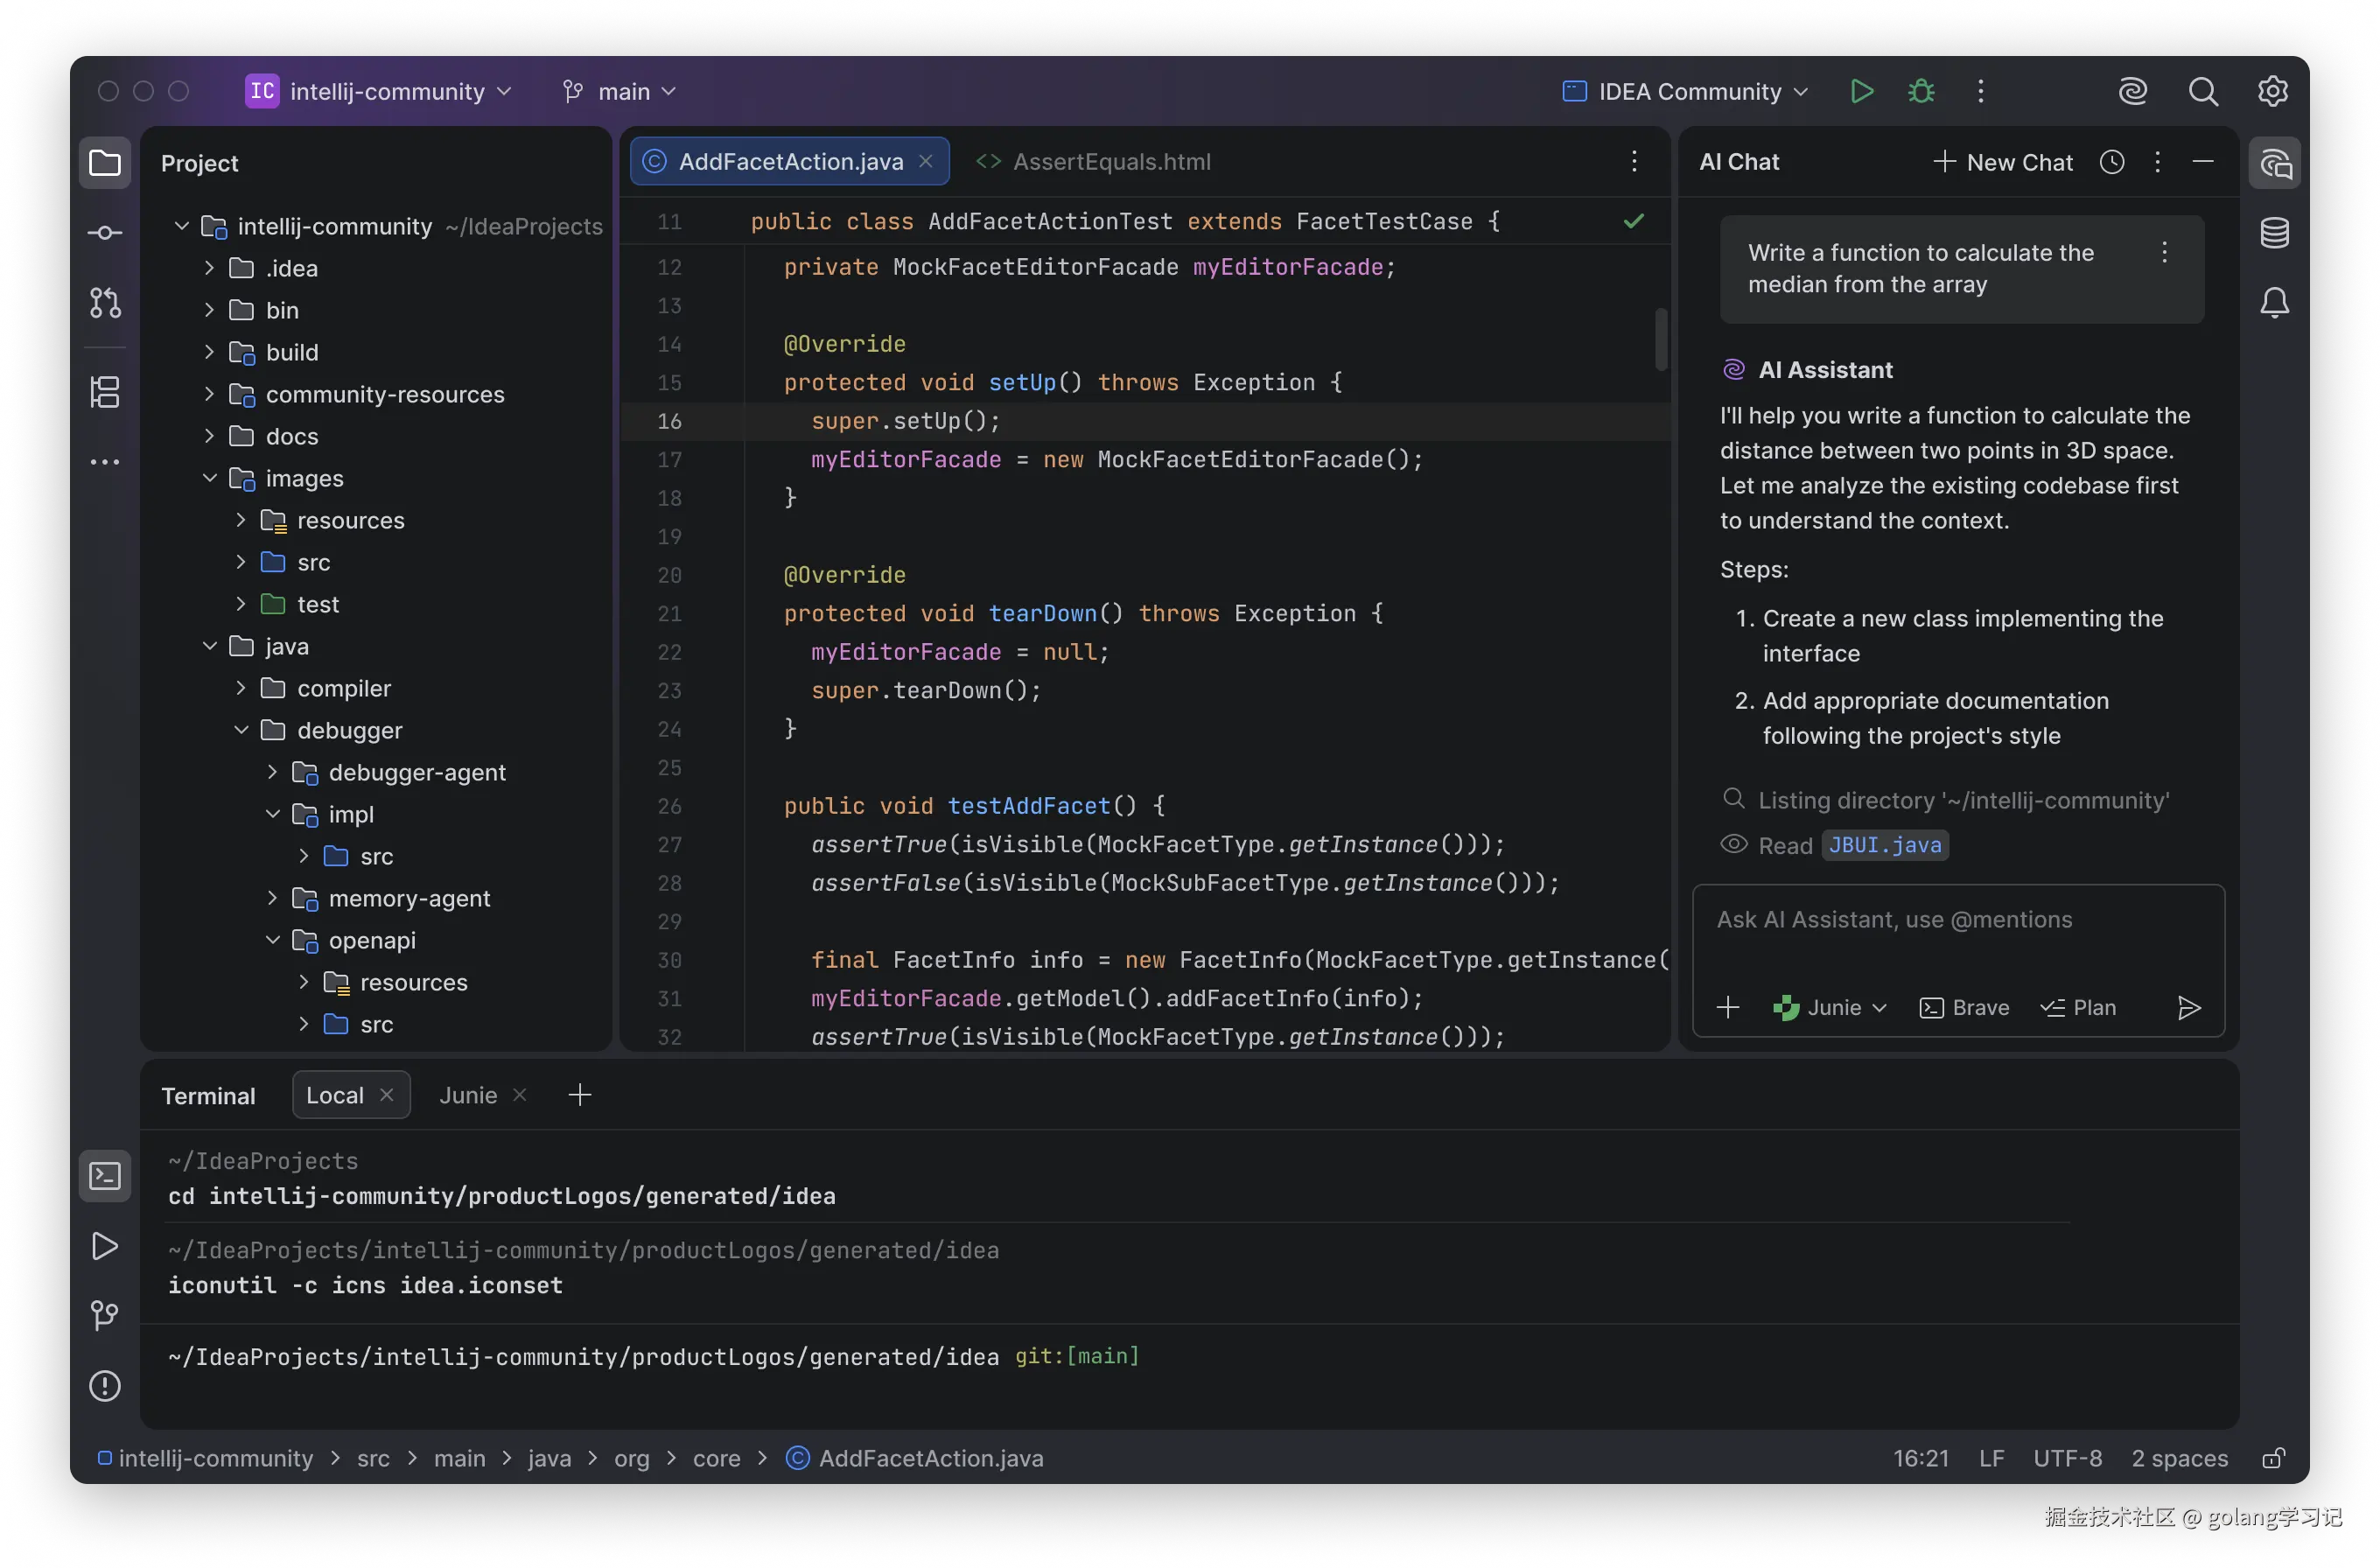Screen dimensions: 2380x1568
Task: Show notifications with the bell icon
Action: coord(2274,303)
